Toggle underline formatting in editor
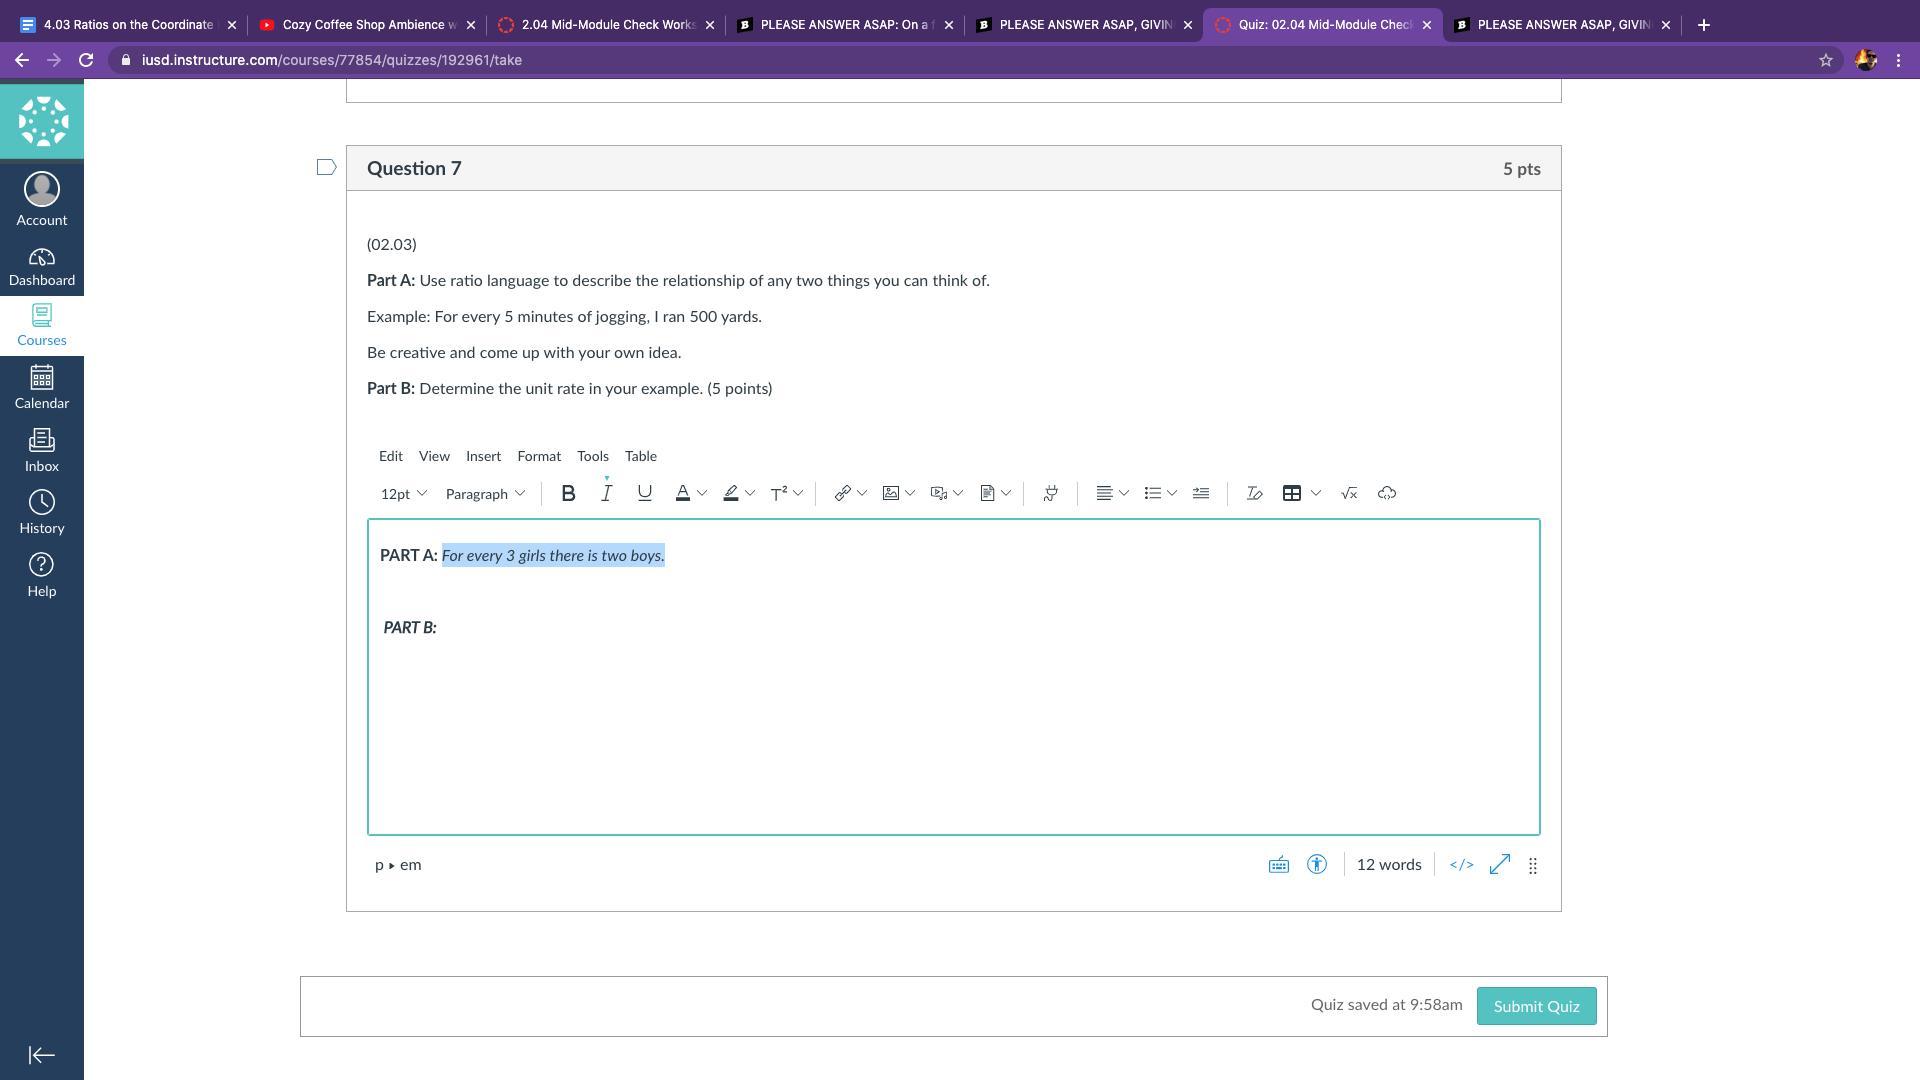Viewport: 1920px width, 1080px height. click(644, 493)
